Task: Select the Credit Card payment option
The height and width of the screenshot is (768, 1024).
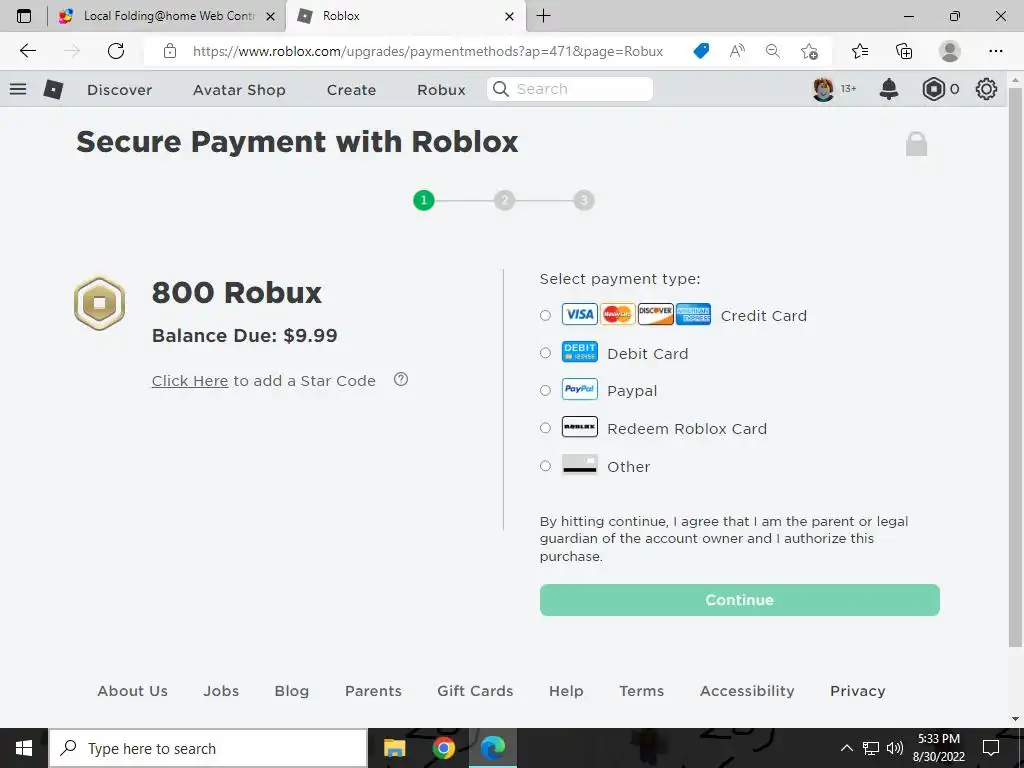Action: (x=545, y=315)
